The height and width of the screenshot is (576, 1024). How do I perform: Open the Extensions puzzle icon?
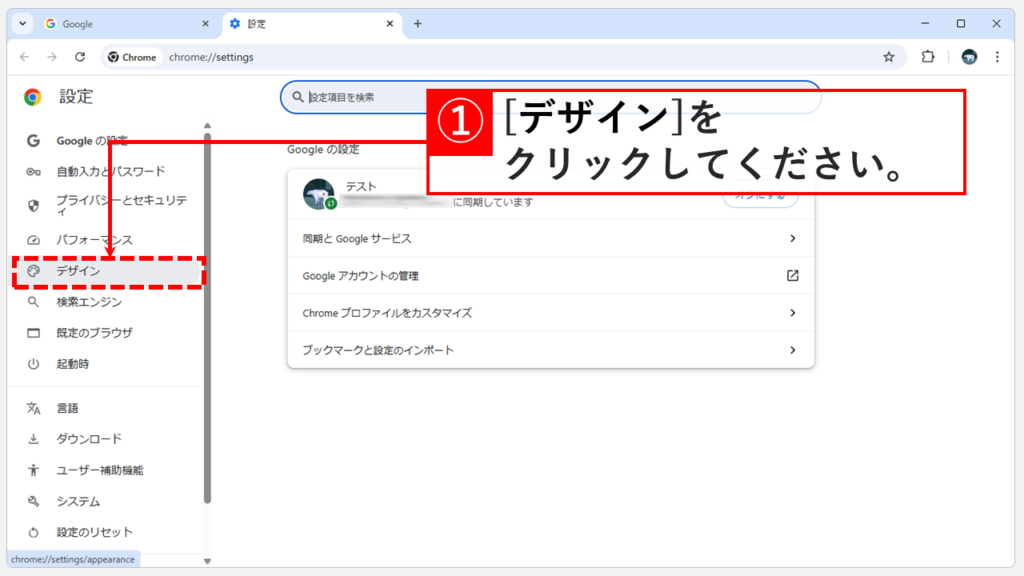(928, 57)
